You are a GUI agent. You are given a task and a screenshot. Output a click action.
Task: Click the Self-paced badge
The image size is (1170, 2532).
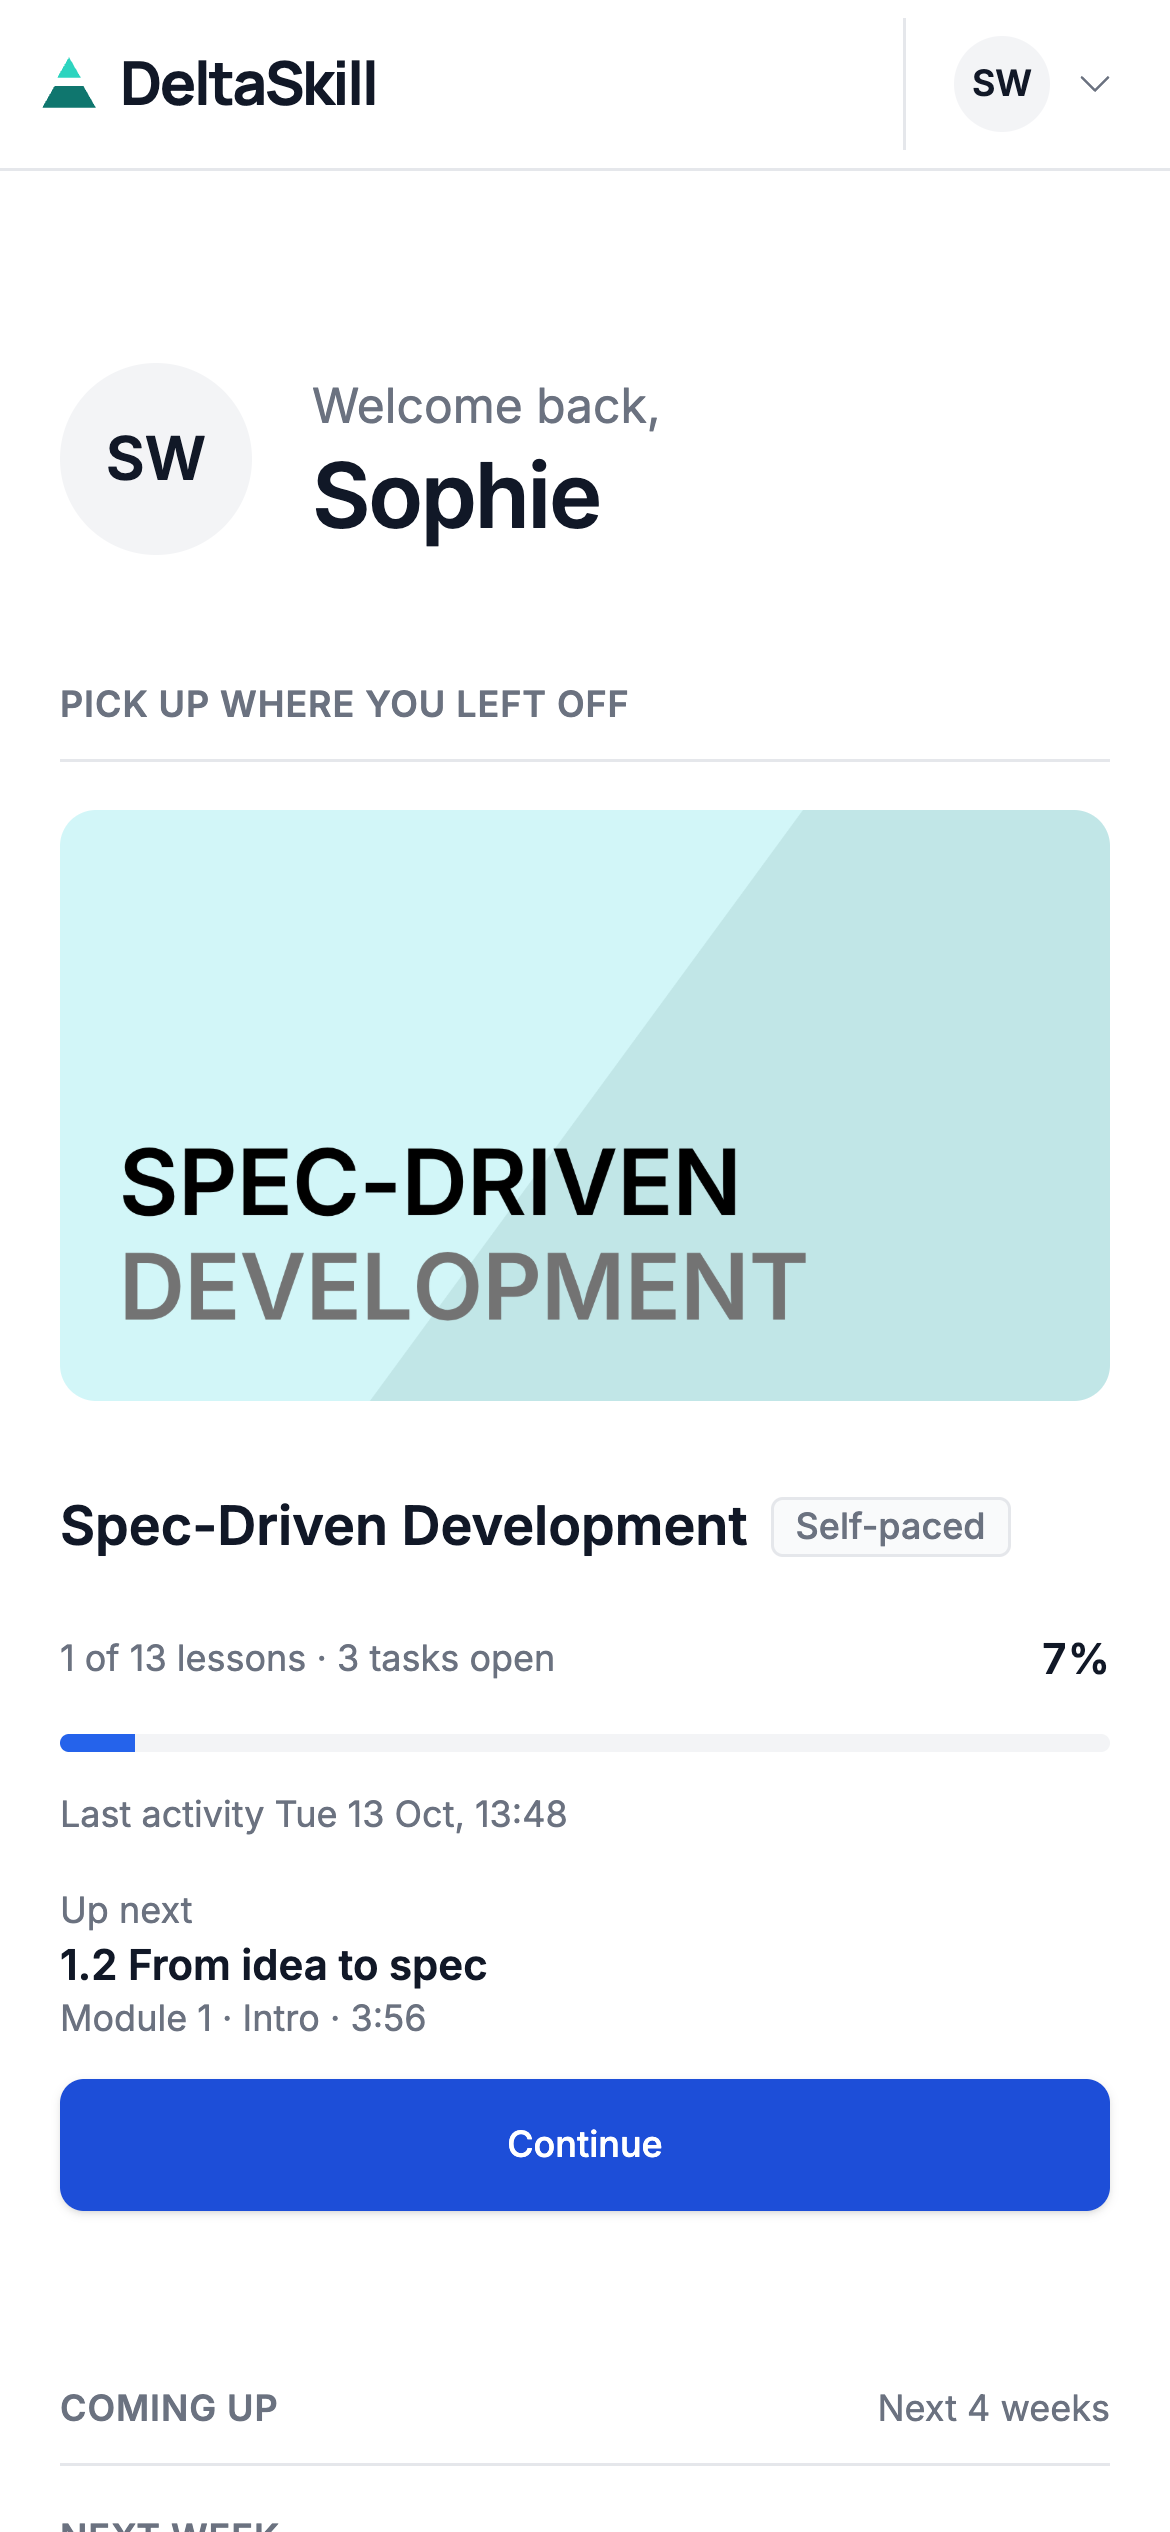pos(890,1527)
